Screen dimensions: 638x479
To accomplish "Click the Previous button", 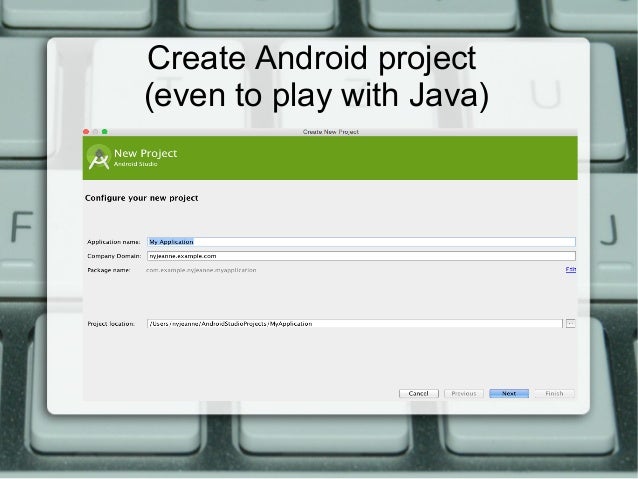I will click(463, 394).
